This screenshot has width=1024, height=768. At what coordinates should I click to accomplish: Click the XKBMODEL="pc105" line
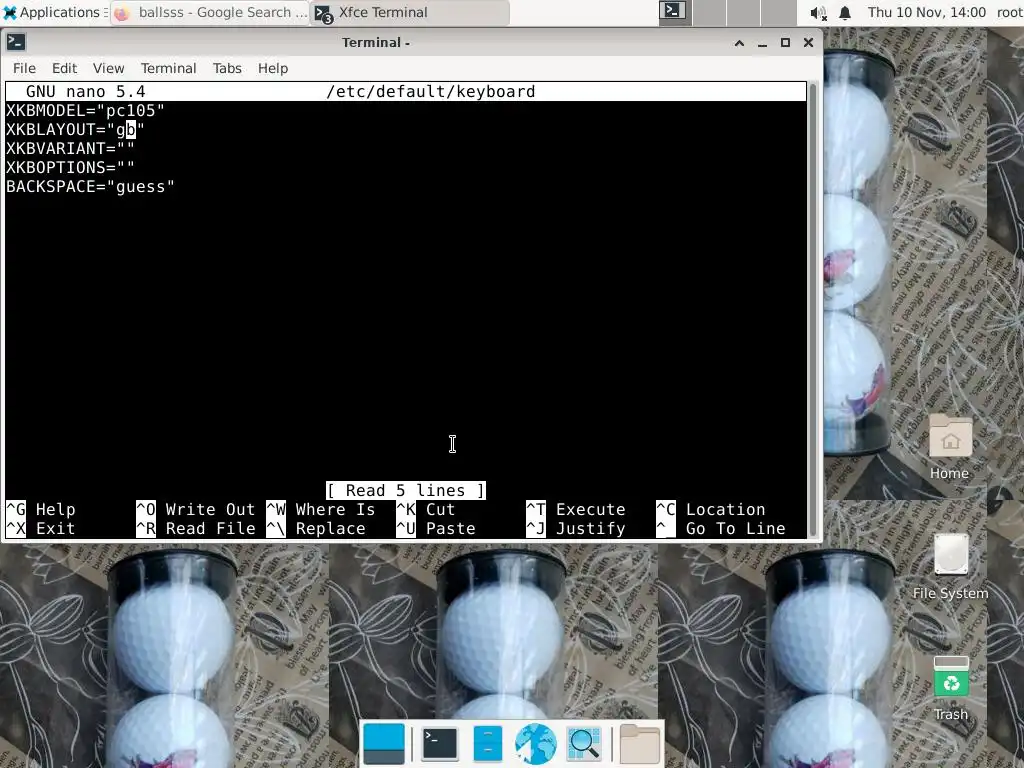(x=86, y=110)
